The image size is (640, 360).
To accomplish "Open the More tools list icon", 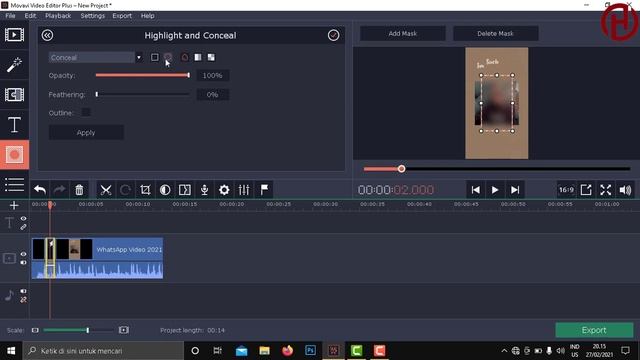I will click(x=14, y=184).
